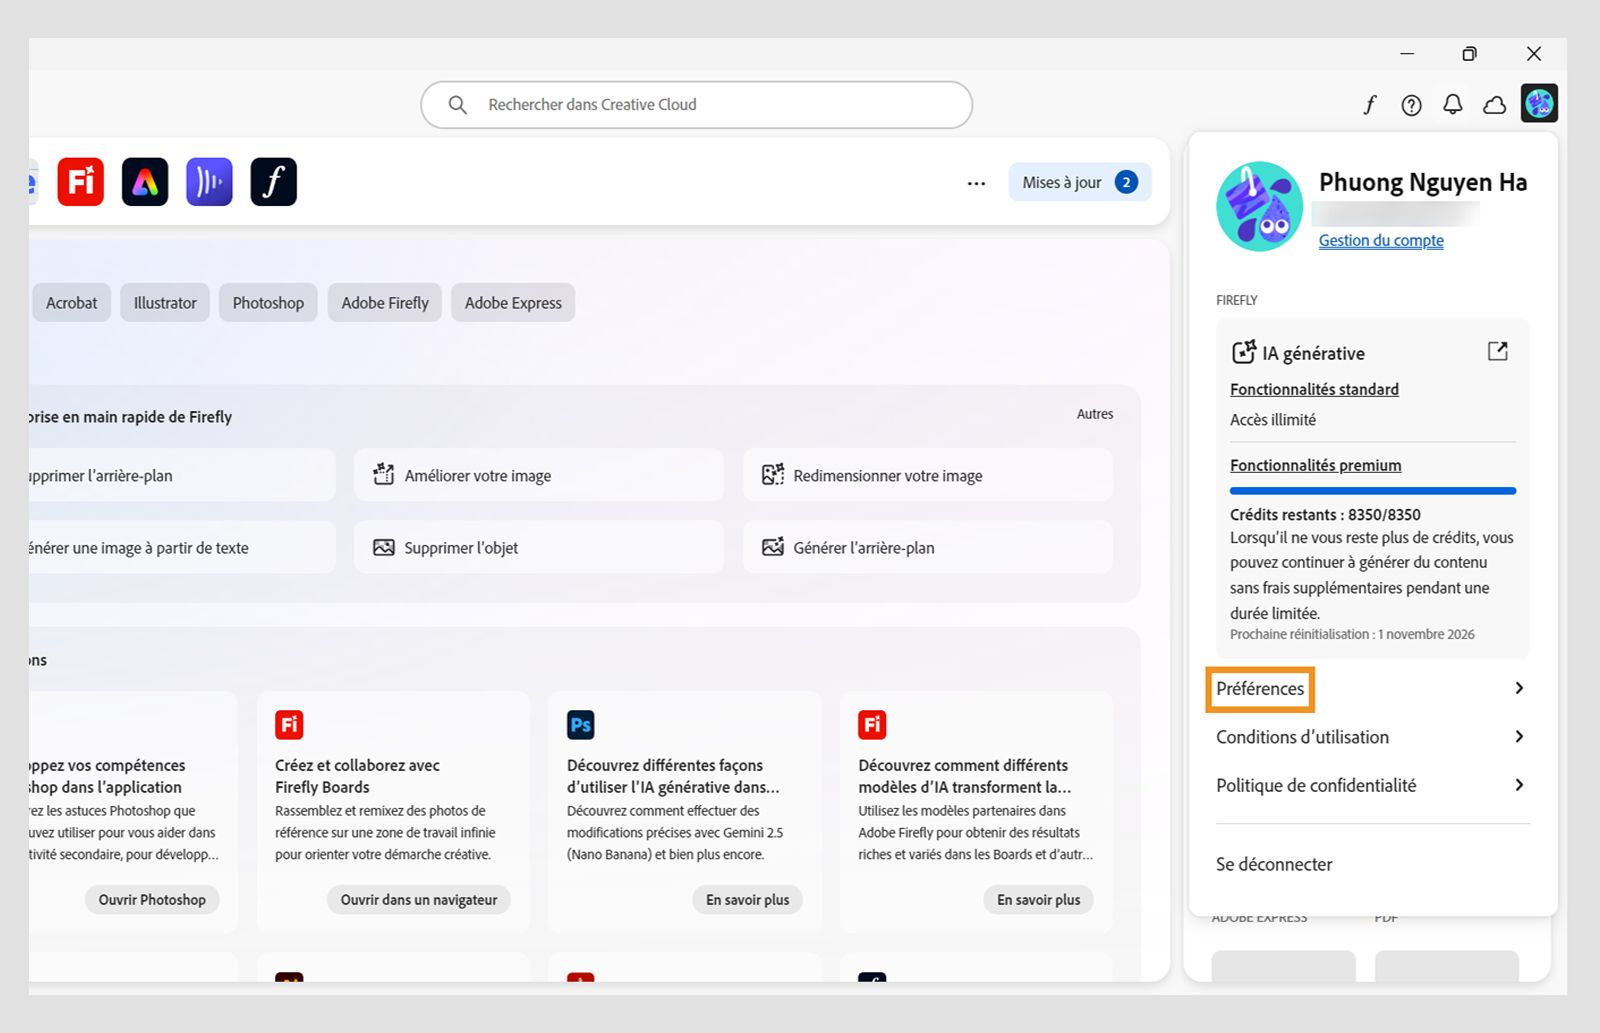Open Fonctionnalités premium link
1600x1033 pixels.
pos(1315,465)
